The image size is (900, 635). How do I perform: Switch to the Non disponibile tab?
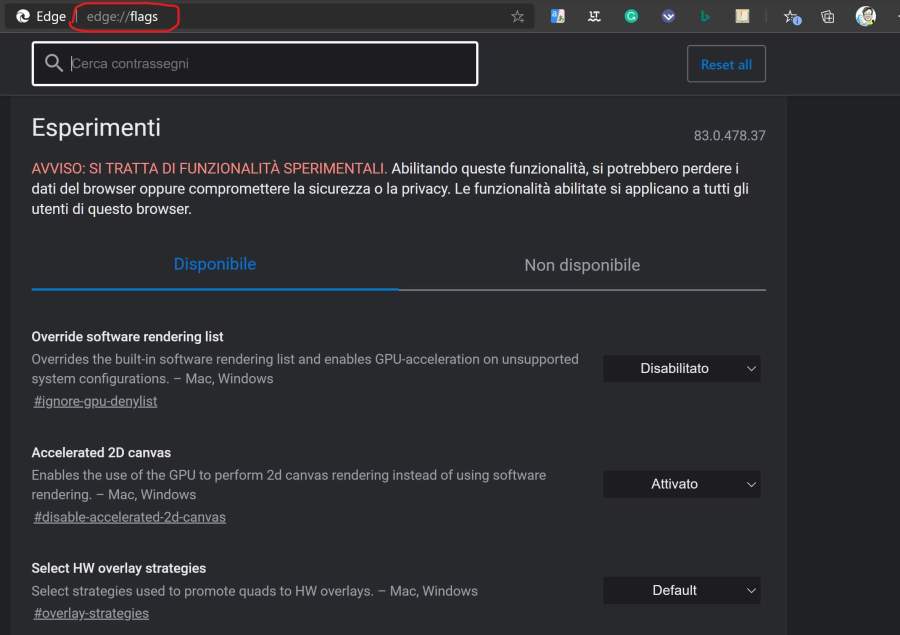click(582, 265)
